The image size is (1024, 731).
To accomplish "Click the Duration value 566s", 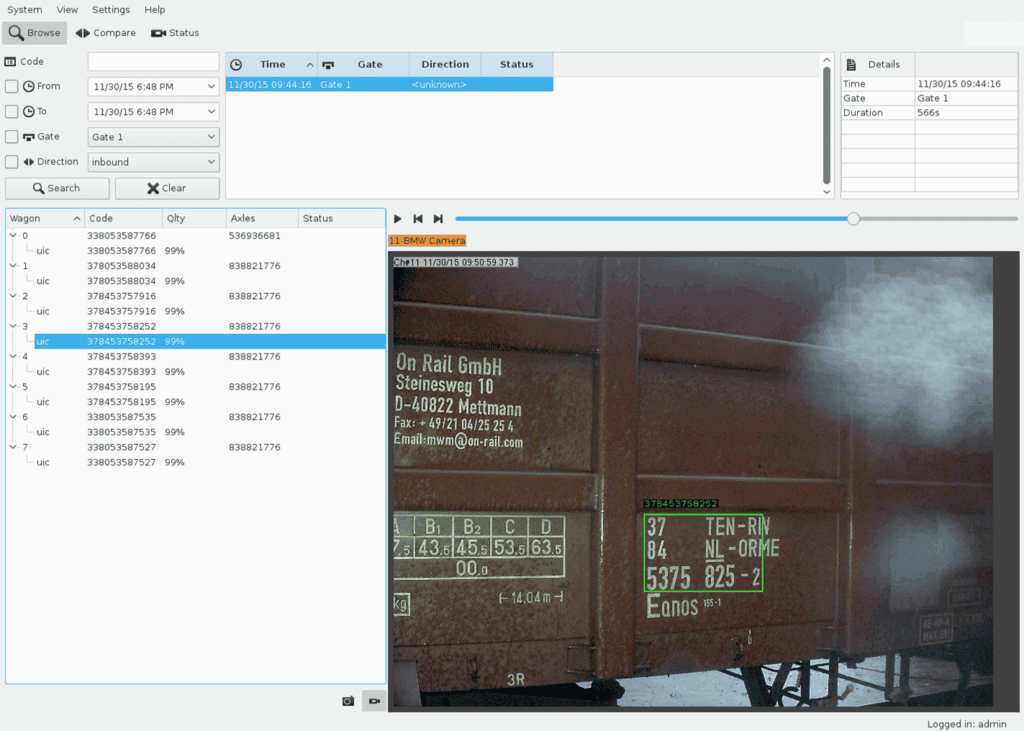I will pos(928,112).
